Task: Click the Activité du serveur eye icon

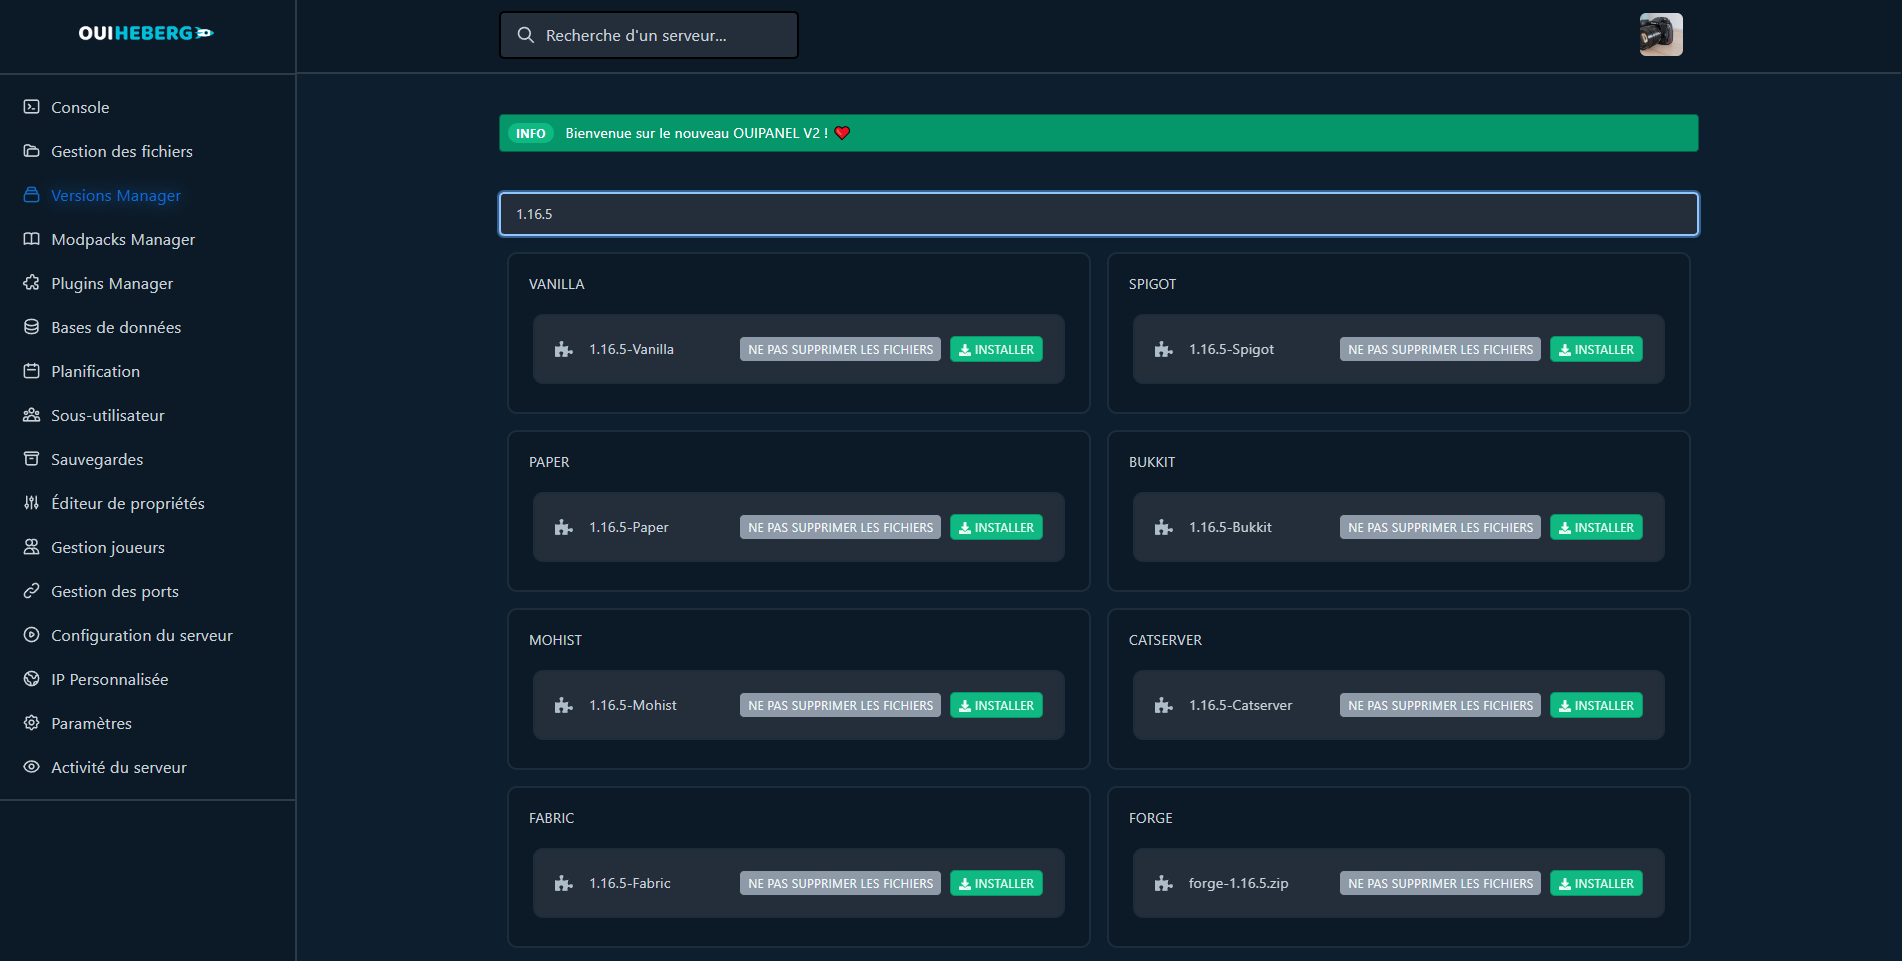Action: (32, 767)
